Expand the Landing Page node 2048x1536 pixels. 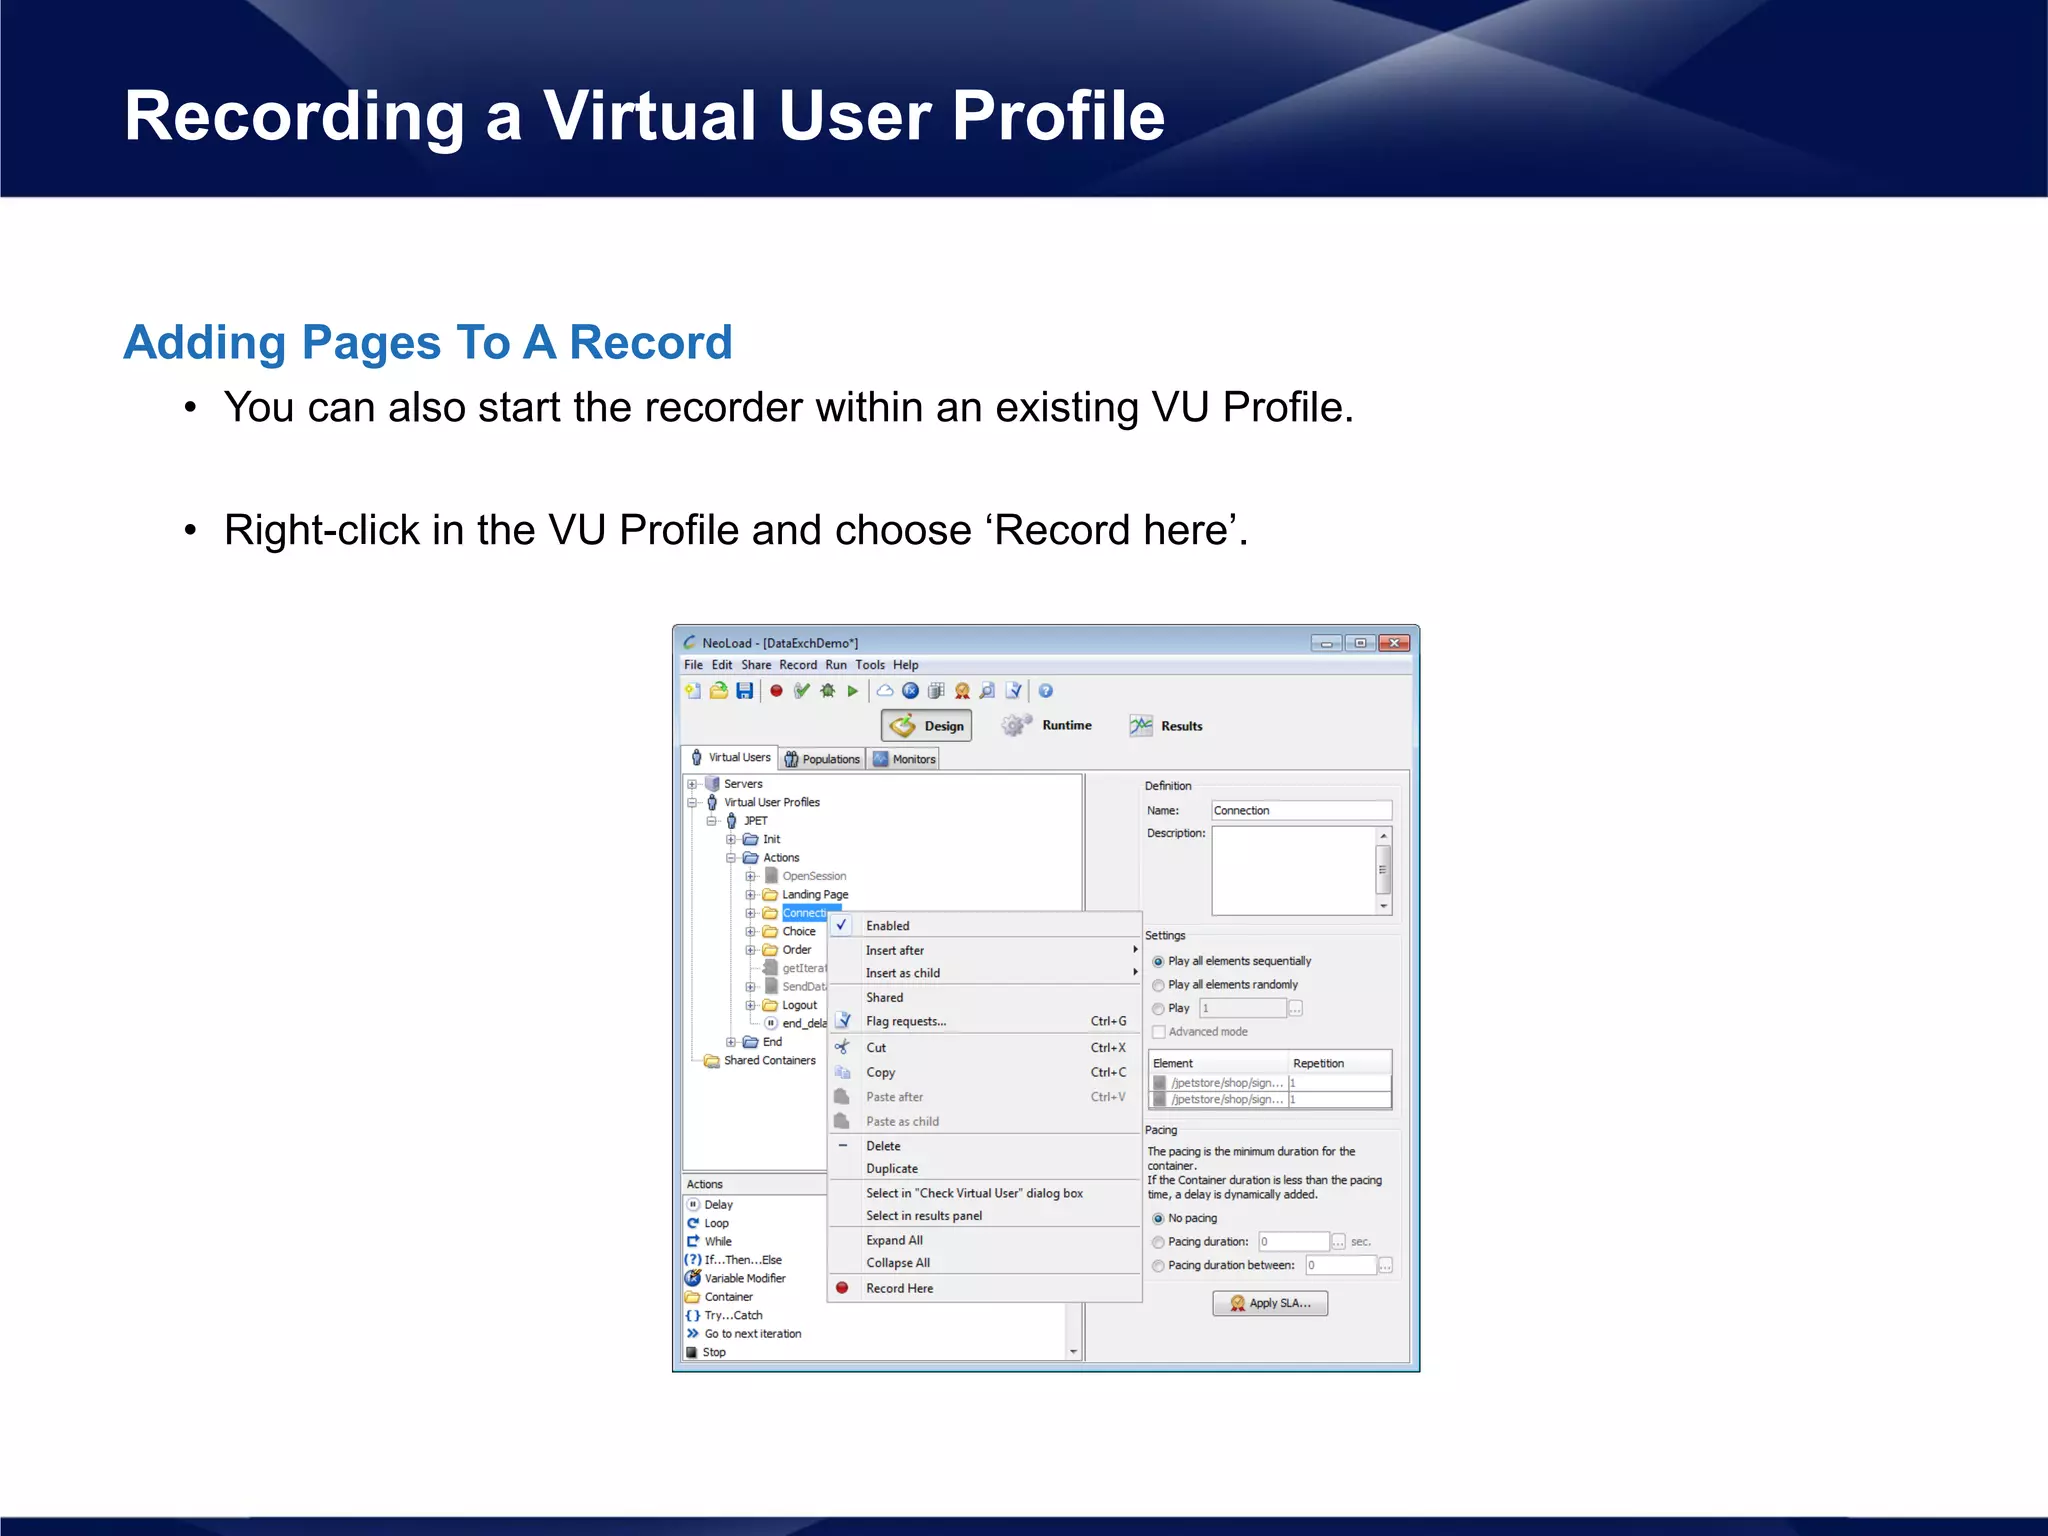[x=750, y=895]
